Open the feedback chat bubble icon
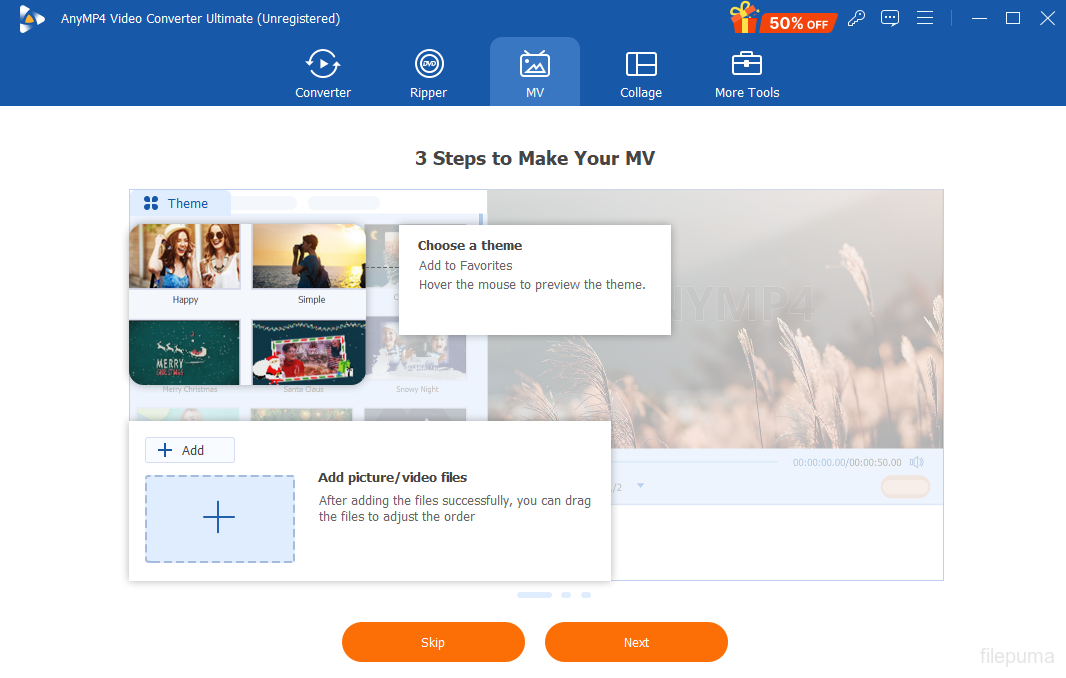 890,18
